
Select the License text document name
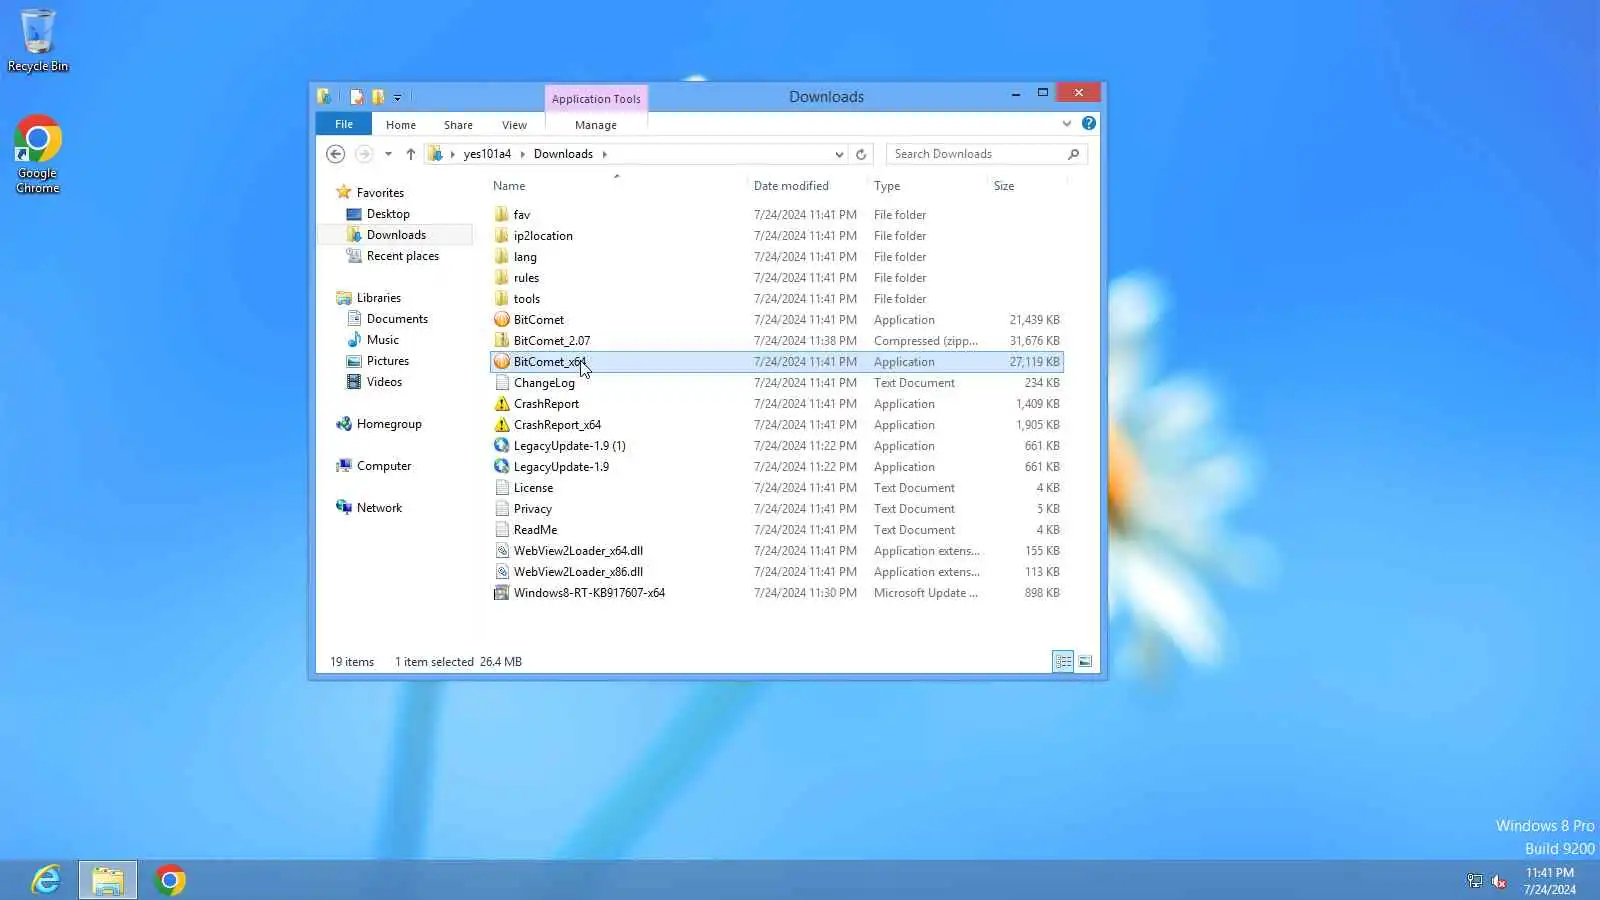pos(533,488)
